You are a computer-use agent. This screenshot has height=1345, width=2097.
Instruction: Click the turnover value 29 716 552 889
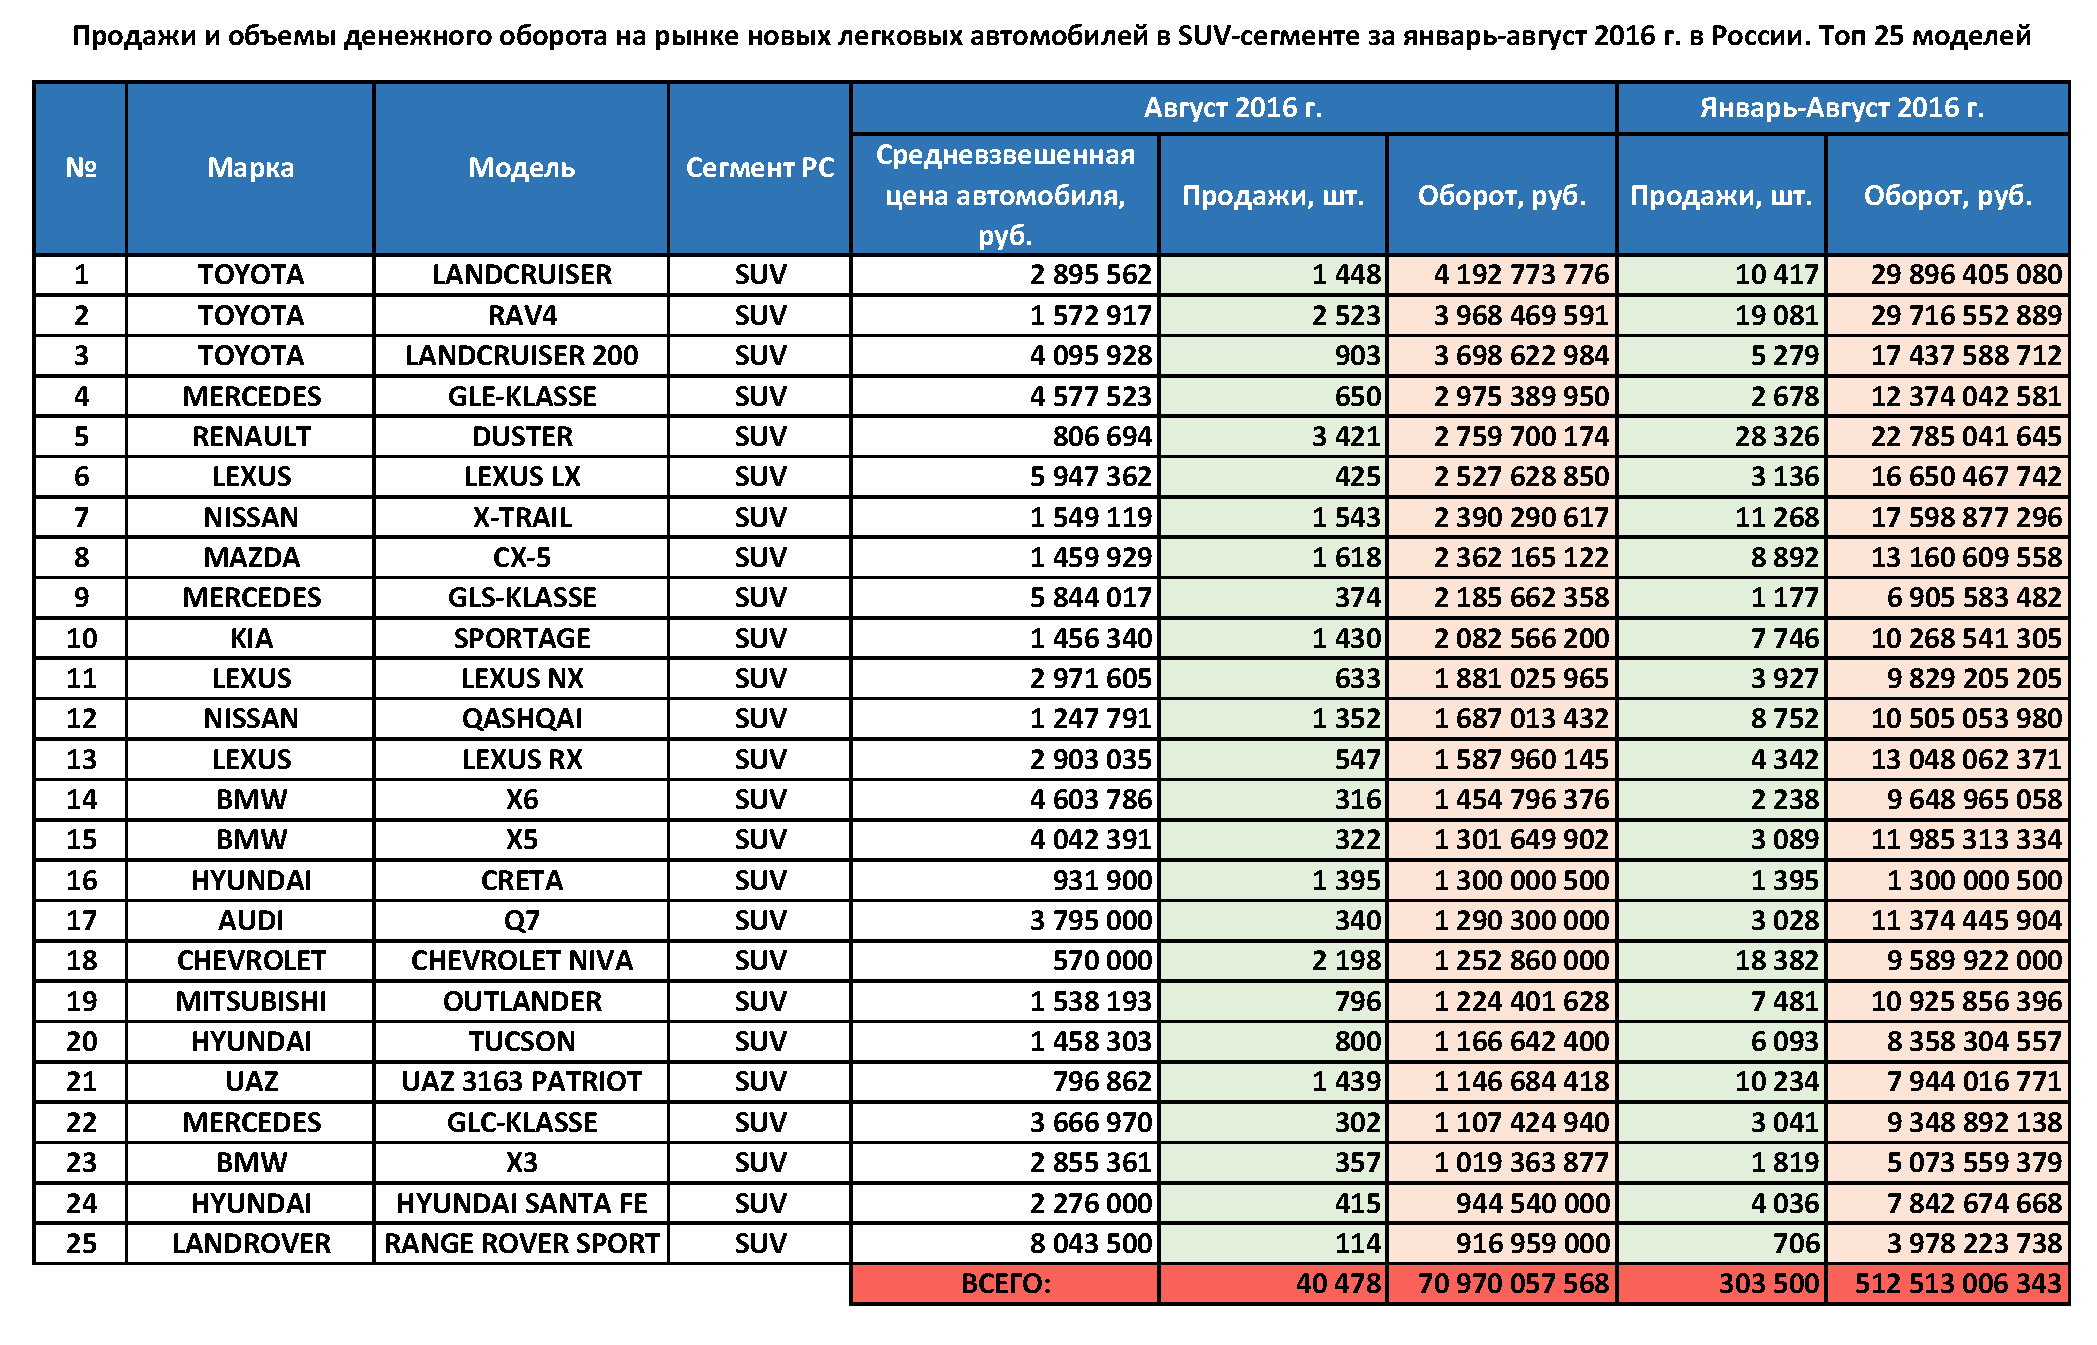[1947, 315]
